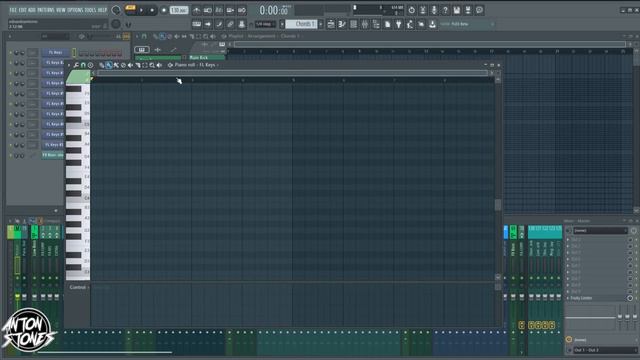Open the OPTIONS menu
This screenshot has height=360, width=640.
click(75, 10)
